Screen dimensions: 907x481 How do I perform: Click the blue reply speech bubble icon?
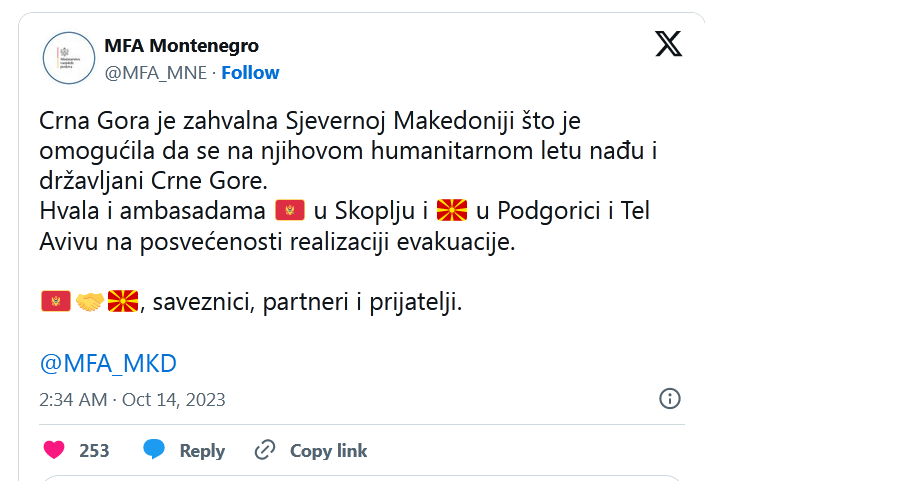pos(154,450)
